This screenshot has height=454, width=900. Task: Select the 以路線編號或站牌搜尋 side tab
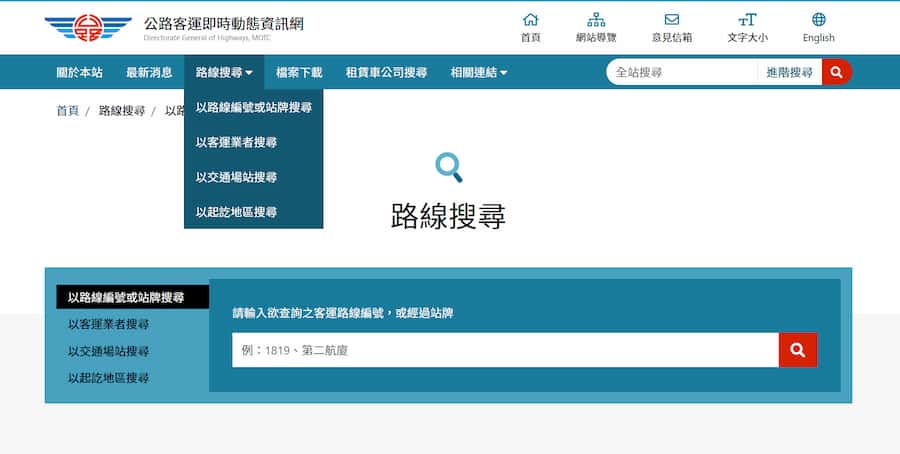coord(133,297)
